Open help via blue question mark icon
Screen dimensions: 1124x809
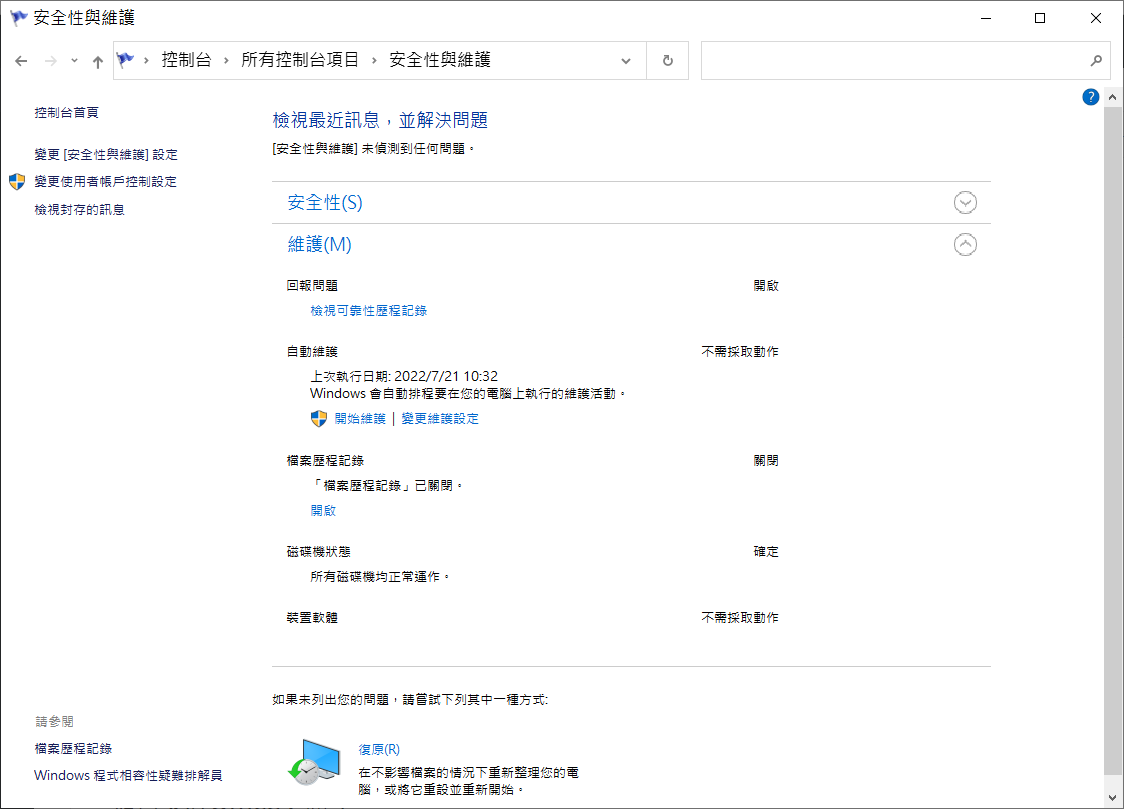coord(1091,97)
